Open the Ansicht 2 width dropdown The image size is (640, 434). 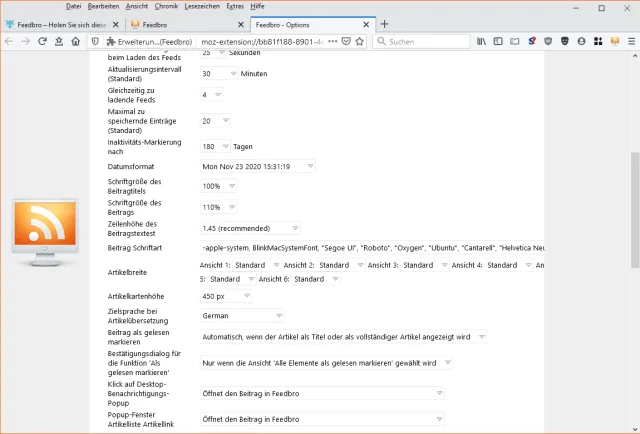point(341,265)
